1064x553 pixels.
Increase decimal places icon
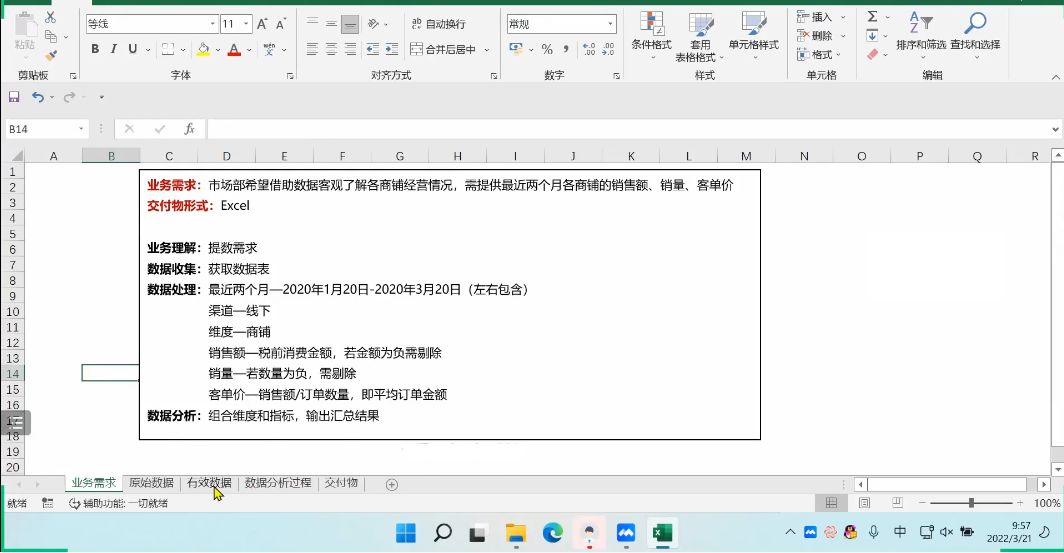589,49
